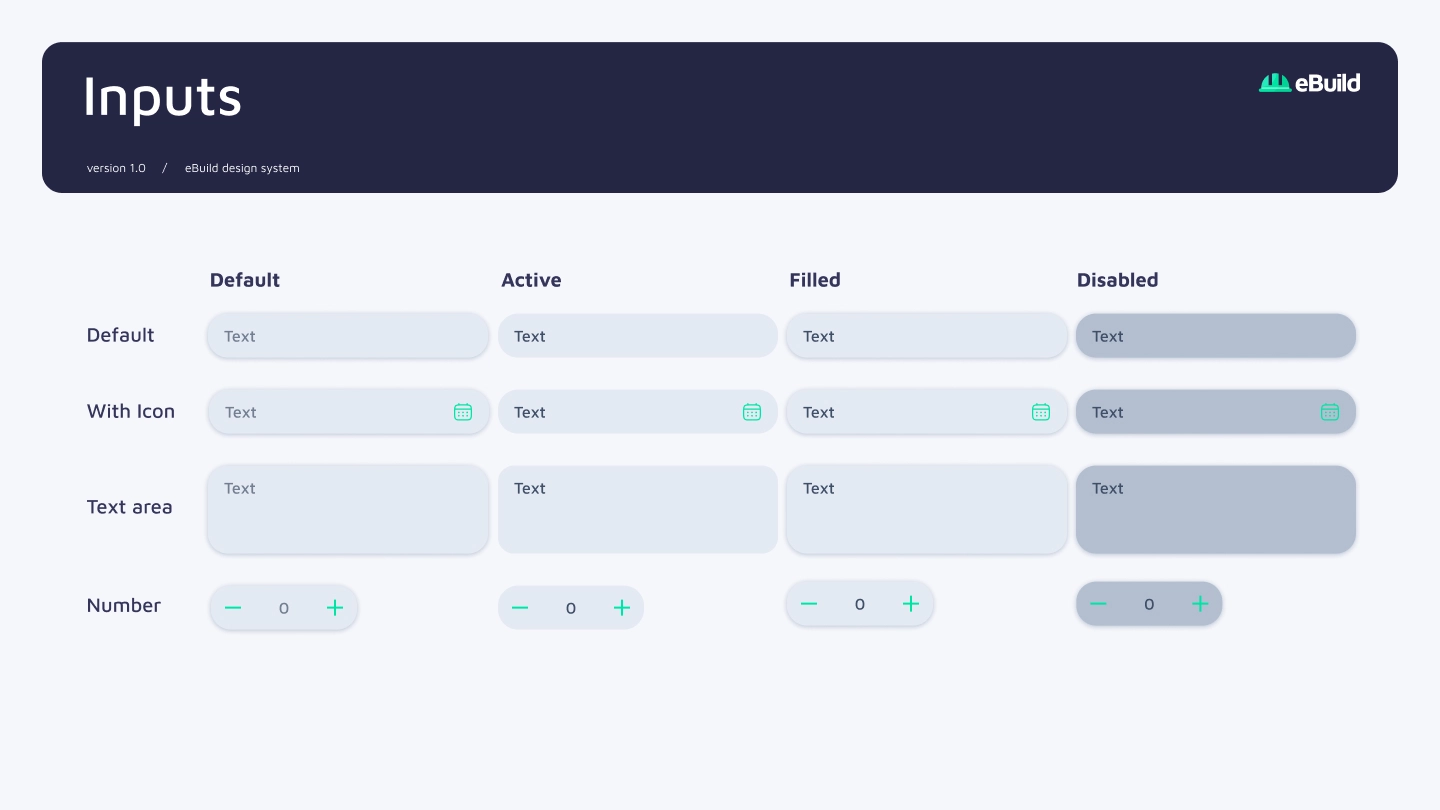
Task: Click the version 1.0 breadcrumb text
Action: [x=116, y=168]
